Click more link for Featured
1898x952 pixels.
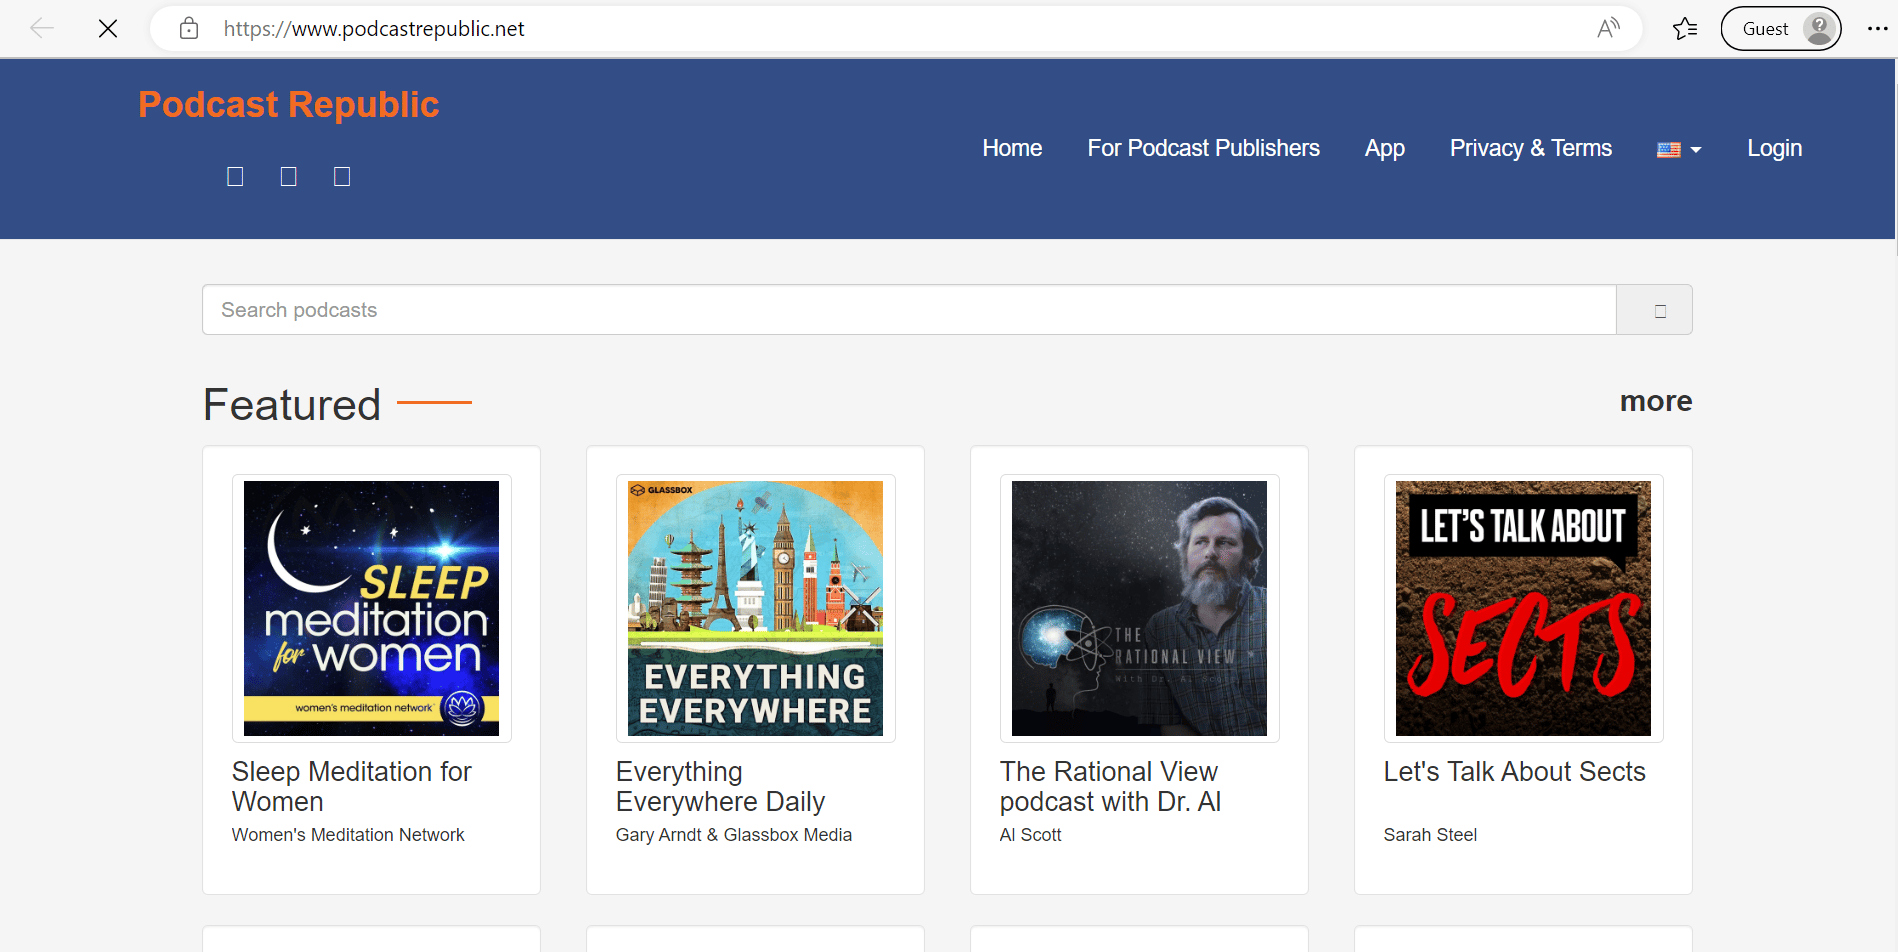(1656, 401)
